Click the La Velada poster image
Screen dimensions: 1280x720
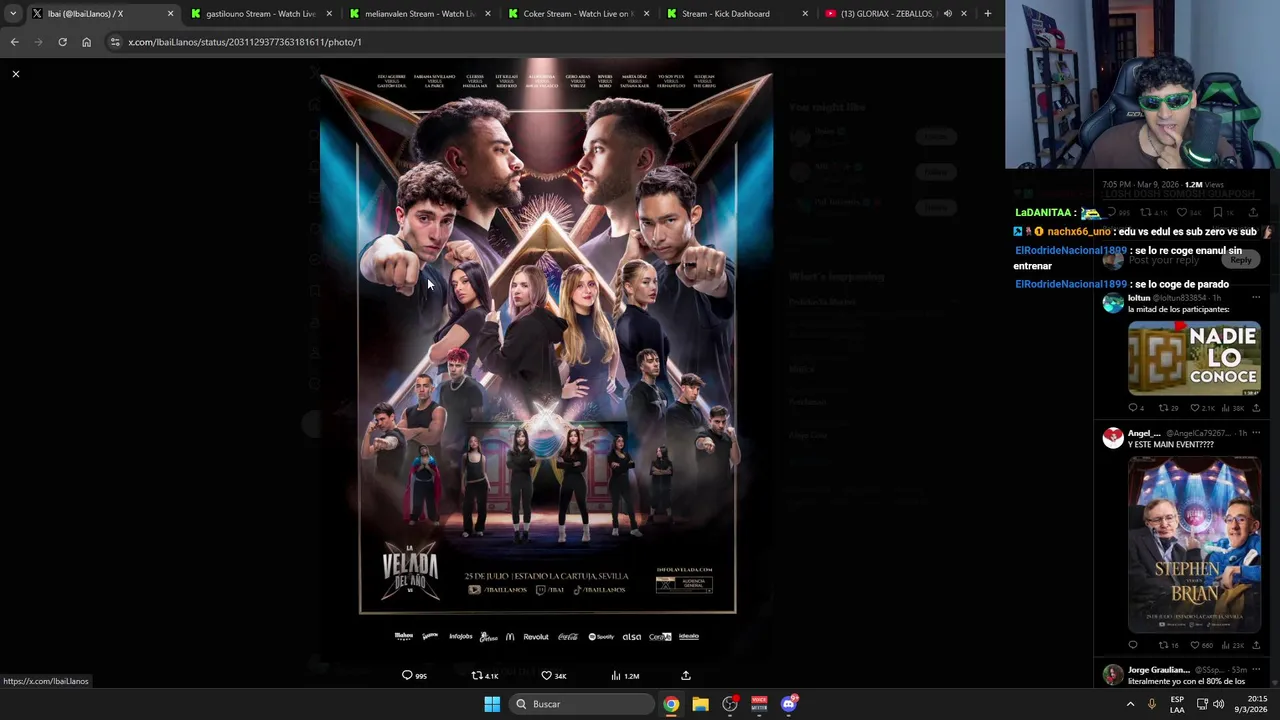coord(546,360)
